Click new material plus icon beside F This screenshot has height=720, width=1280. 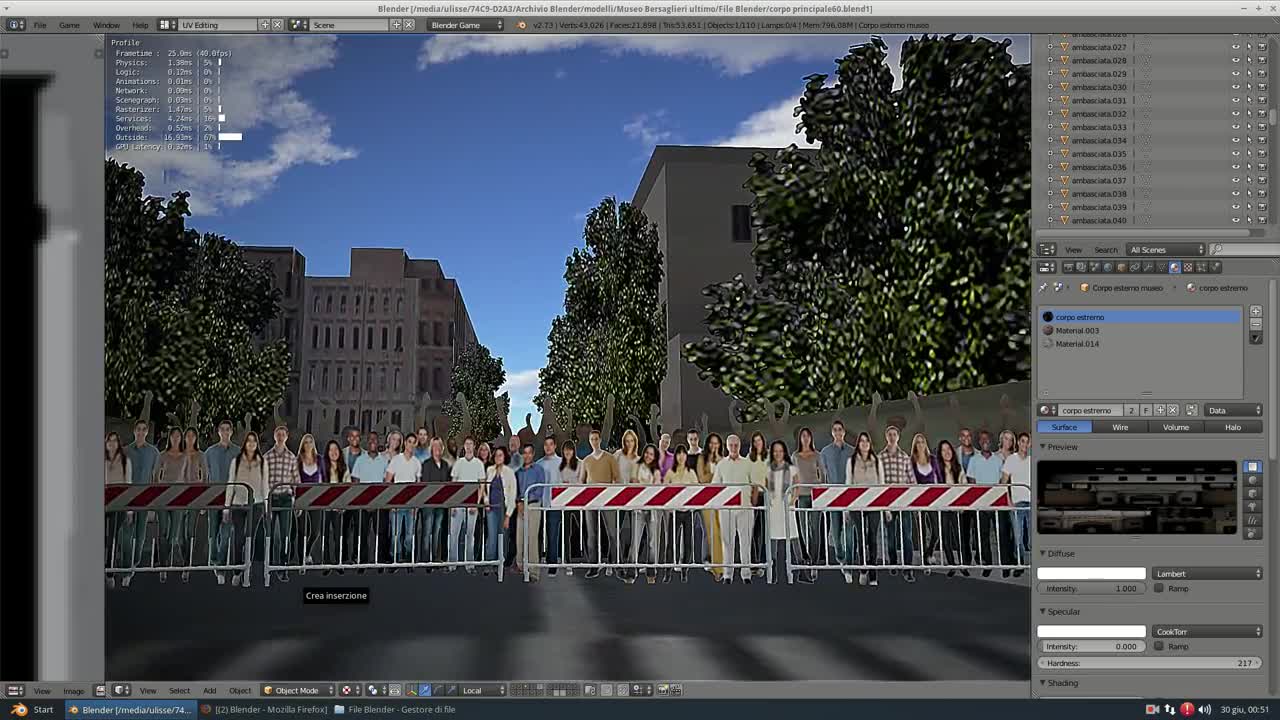[x=1160, y=410]
